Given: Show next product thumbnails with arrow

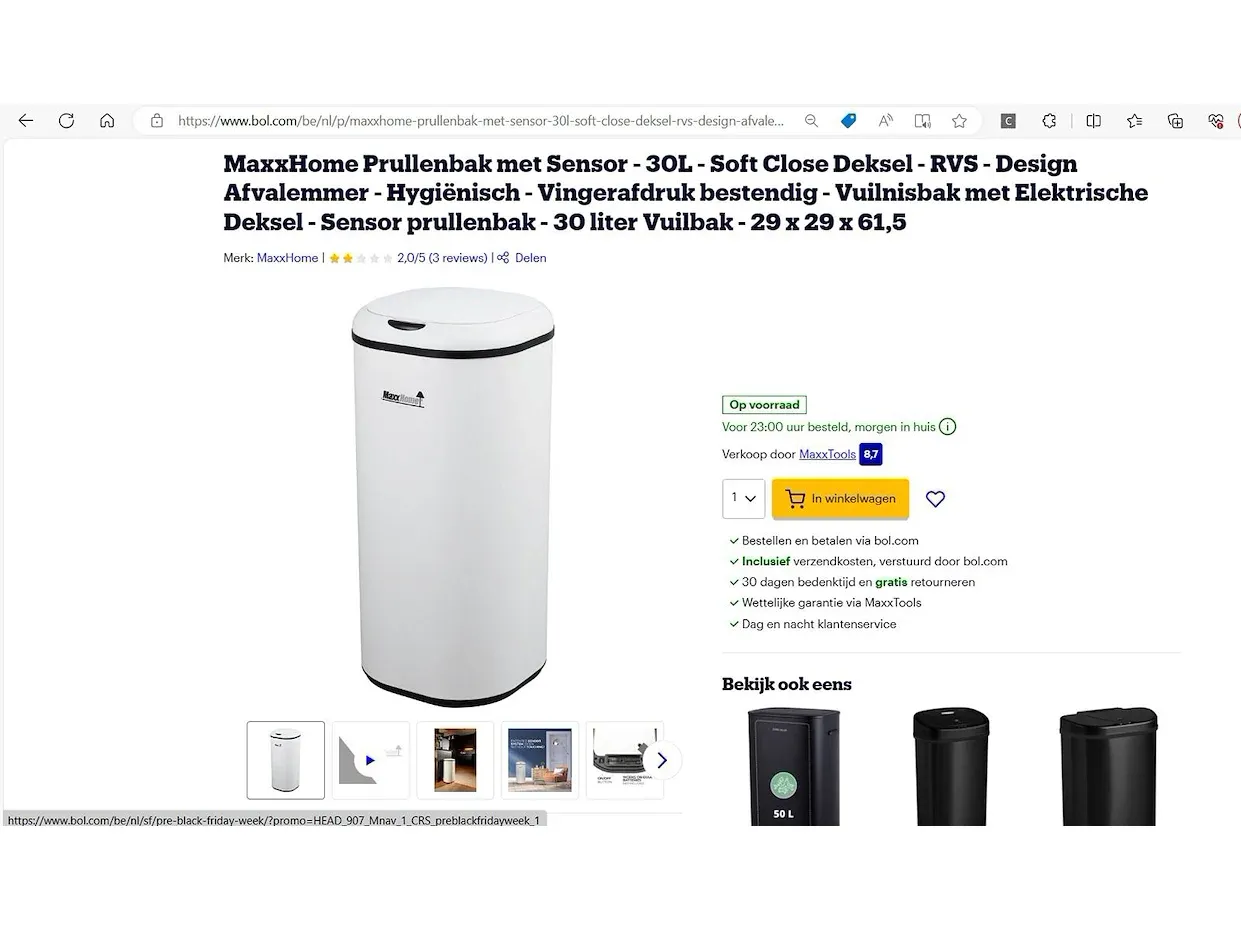Looking at the screenshot, I should click(661, 761).
